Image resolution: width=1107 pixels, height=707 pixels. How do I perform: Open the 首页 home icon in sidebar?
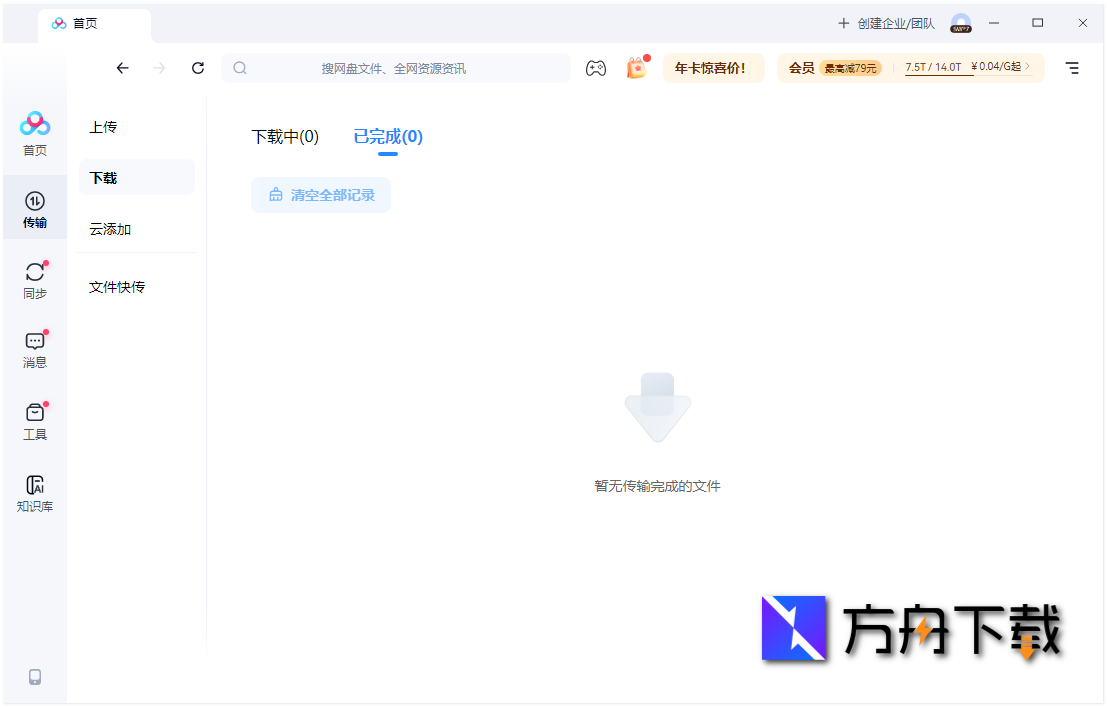click(x=35, y=135)
